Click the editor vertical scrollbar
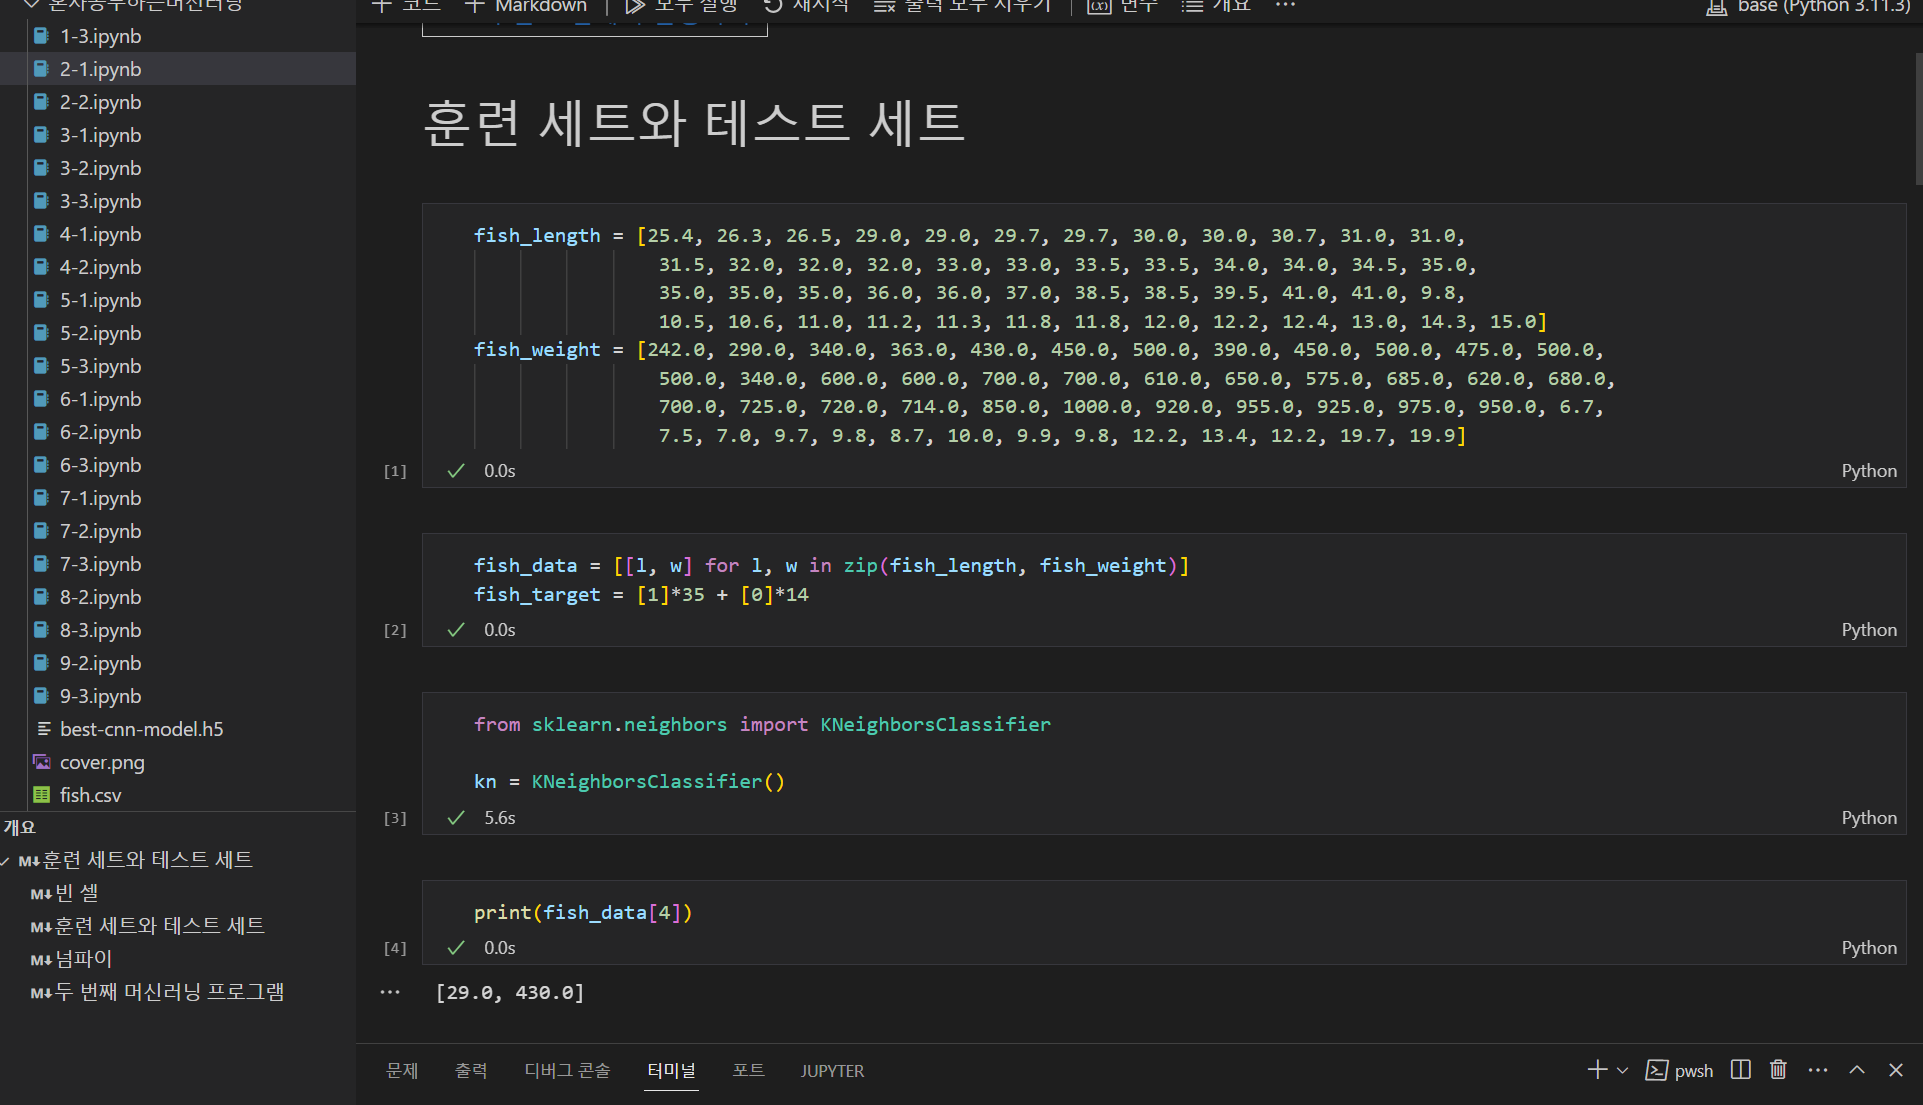This screenshot has height=1105, width=1923. 1917,120
